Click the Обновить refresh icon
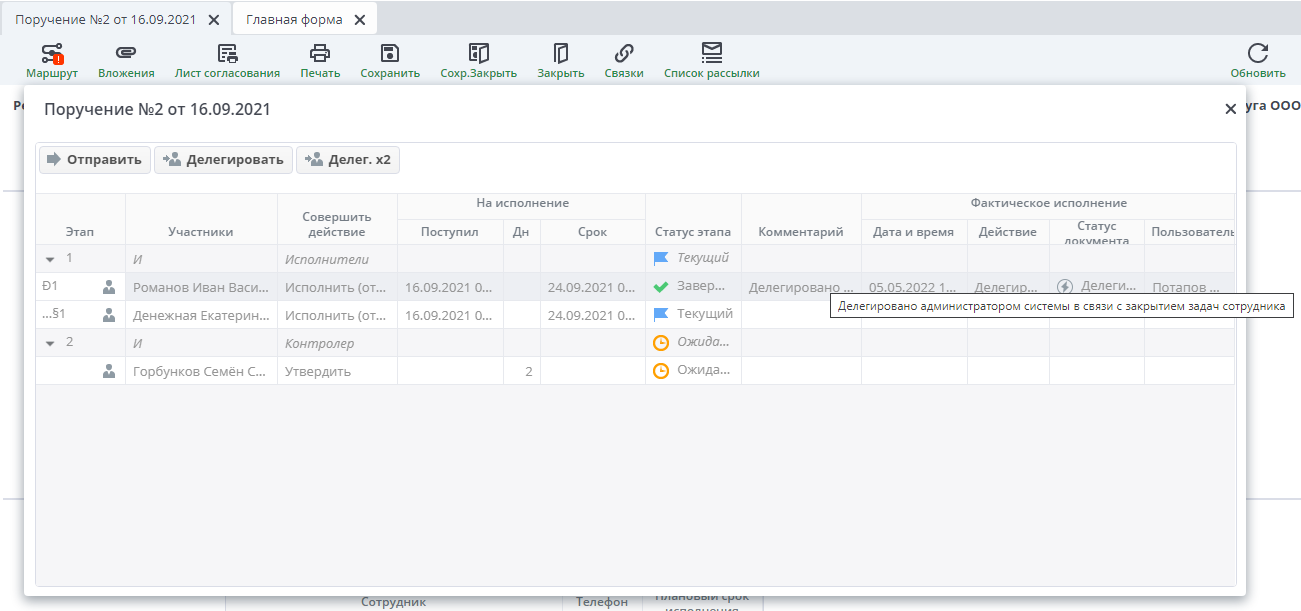This screenshot has width=1301, height=611. point(1257,55)
